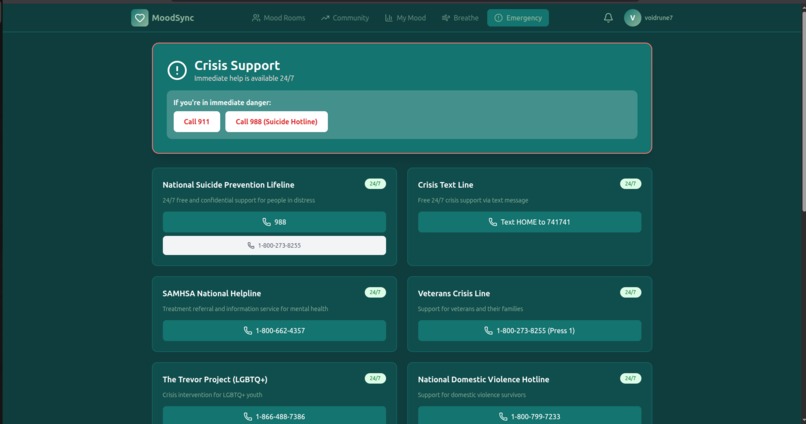This screenshot has height=424, width=806.
Task: Click 'Treatment referral and information service' description
Action: 245,309
